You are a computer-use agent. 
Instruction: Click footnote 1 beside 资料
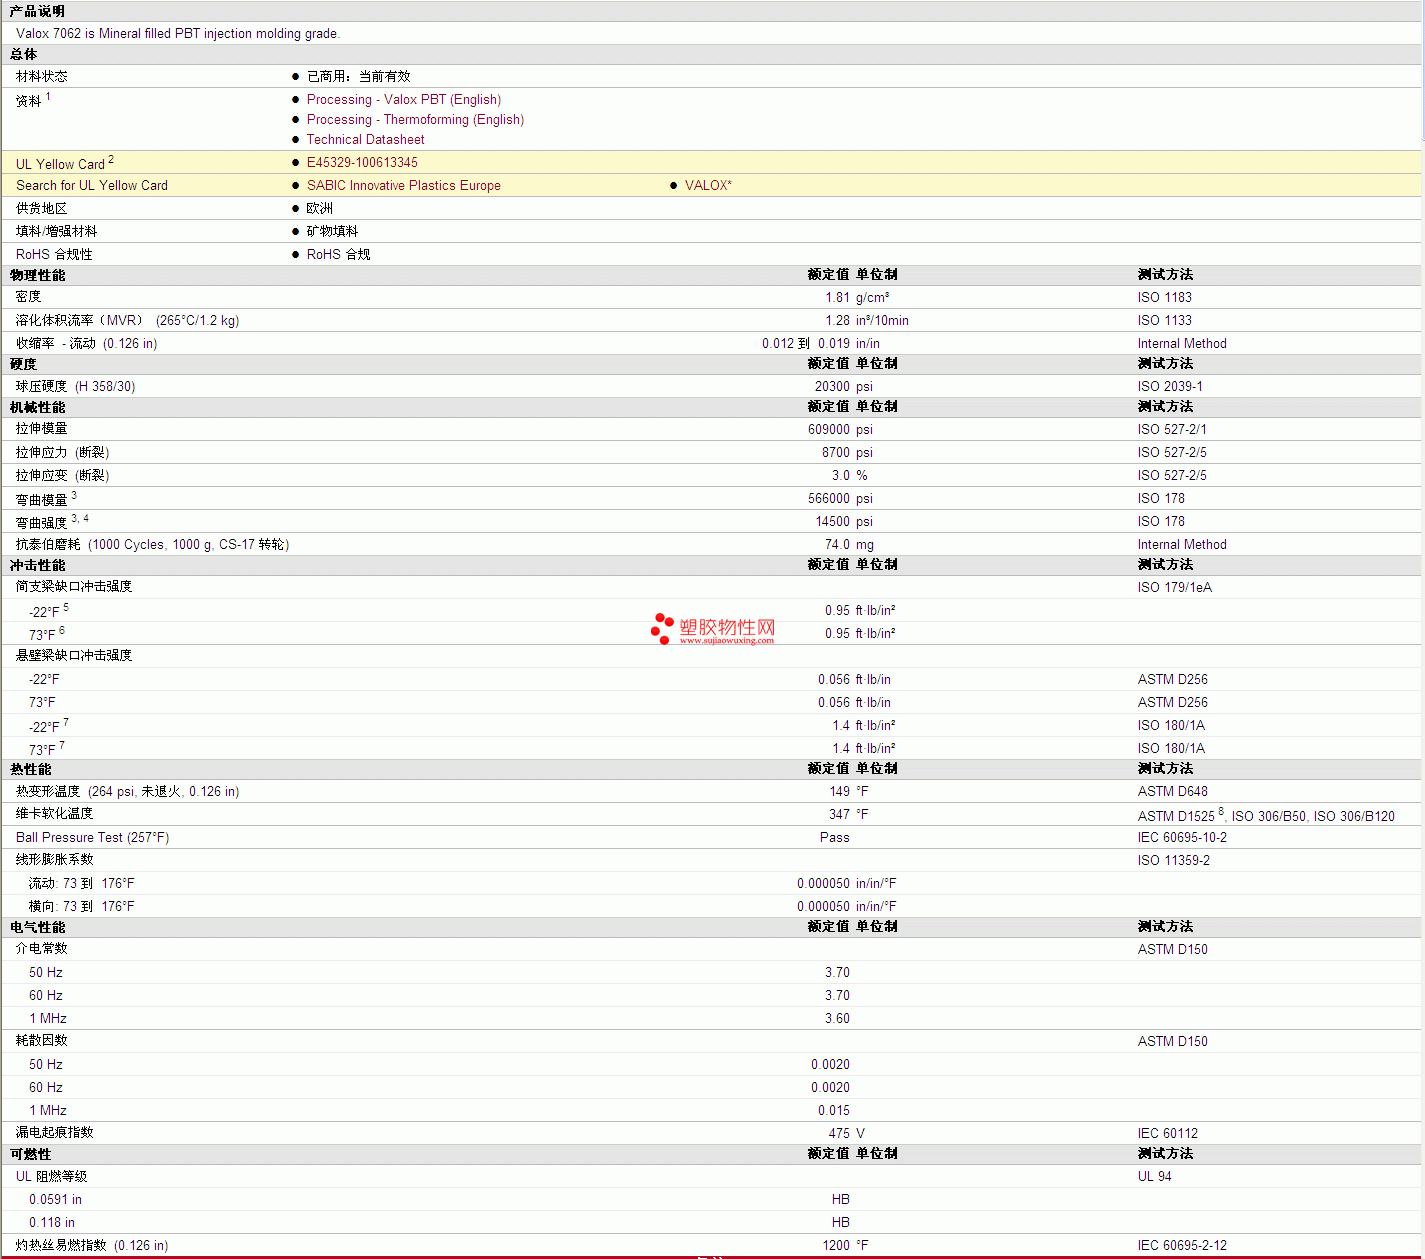(48, 96)
